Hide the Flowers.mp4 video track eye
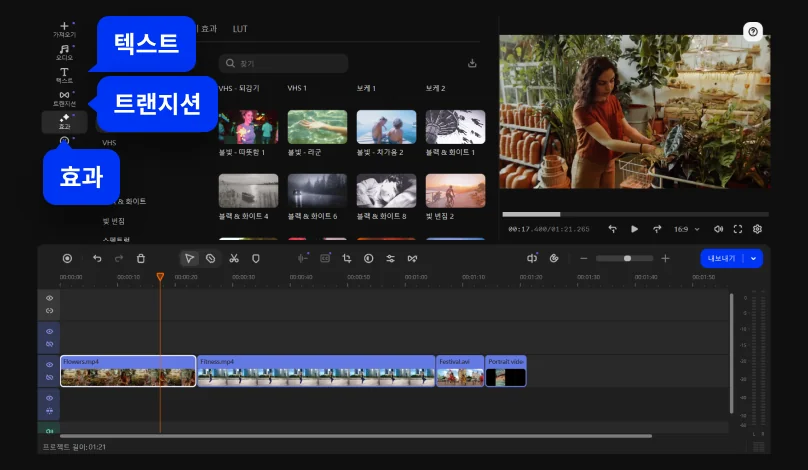This screenshot has width=808, height=470. pyautogui.click(x=49, y=364)
